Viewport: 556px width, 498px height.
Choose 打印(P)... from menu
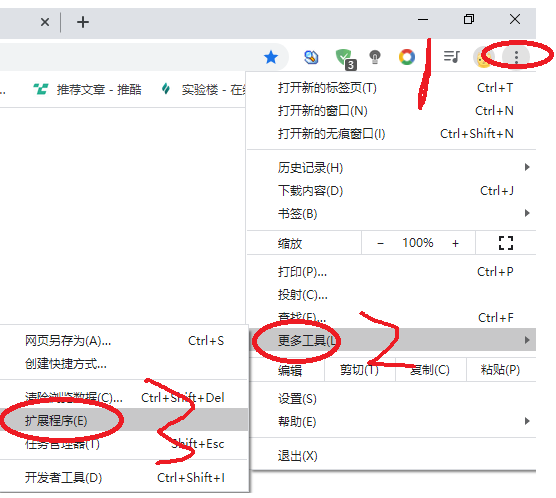click(x=391, y=272)
